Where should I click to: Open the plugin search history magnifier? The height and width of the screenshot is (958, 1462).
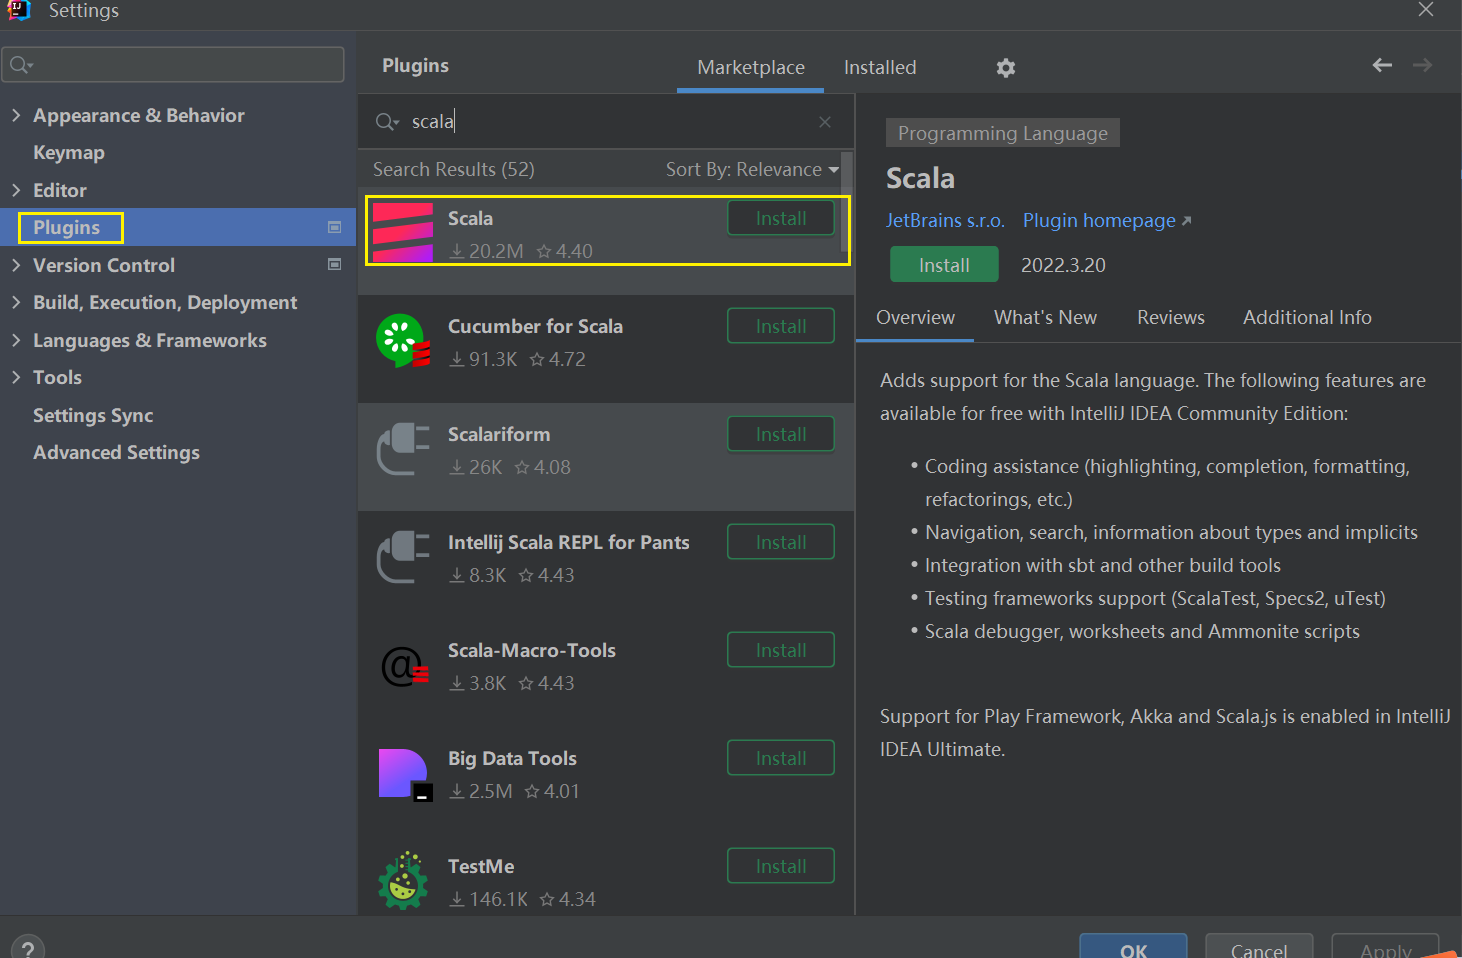386,122
